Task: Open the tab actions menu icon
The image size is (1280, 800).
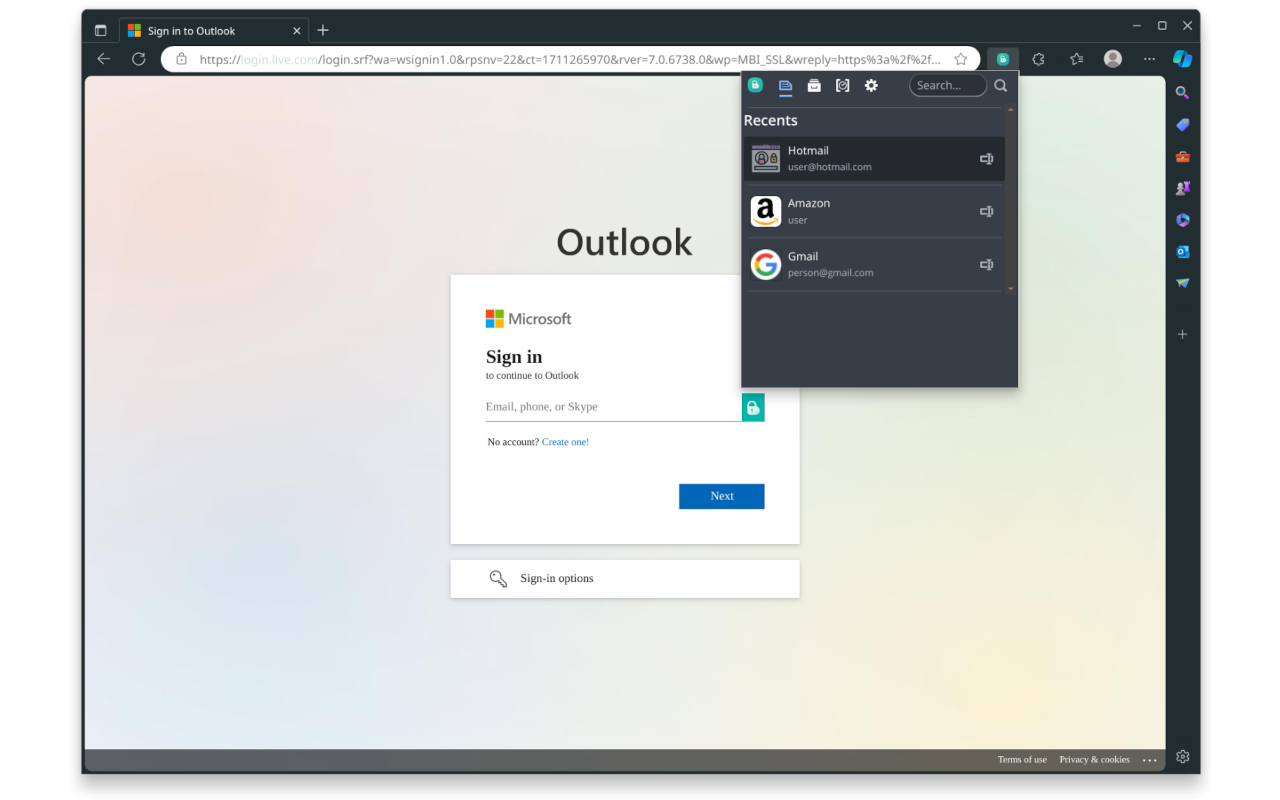Action: point(100,30)
